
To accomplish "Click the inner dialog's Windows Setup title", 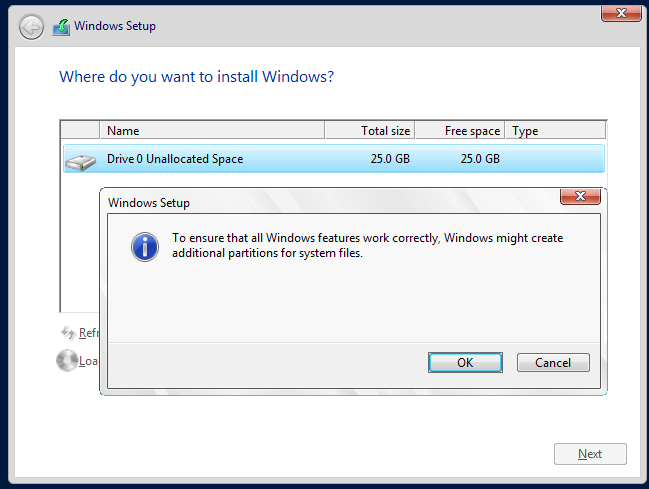I will coord(149,203).
